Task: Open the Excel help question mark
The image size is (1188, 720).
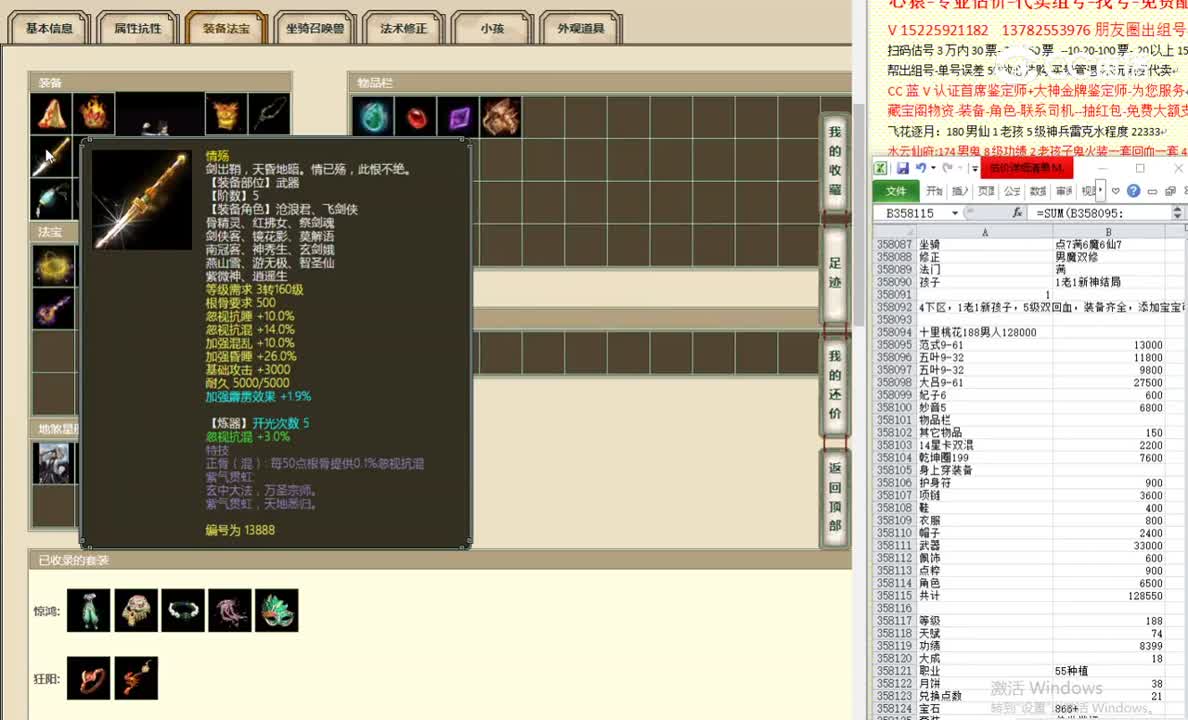Action: [1133, 191]
